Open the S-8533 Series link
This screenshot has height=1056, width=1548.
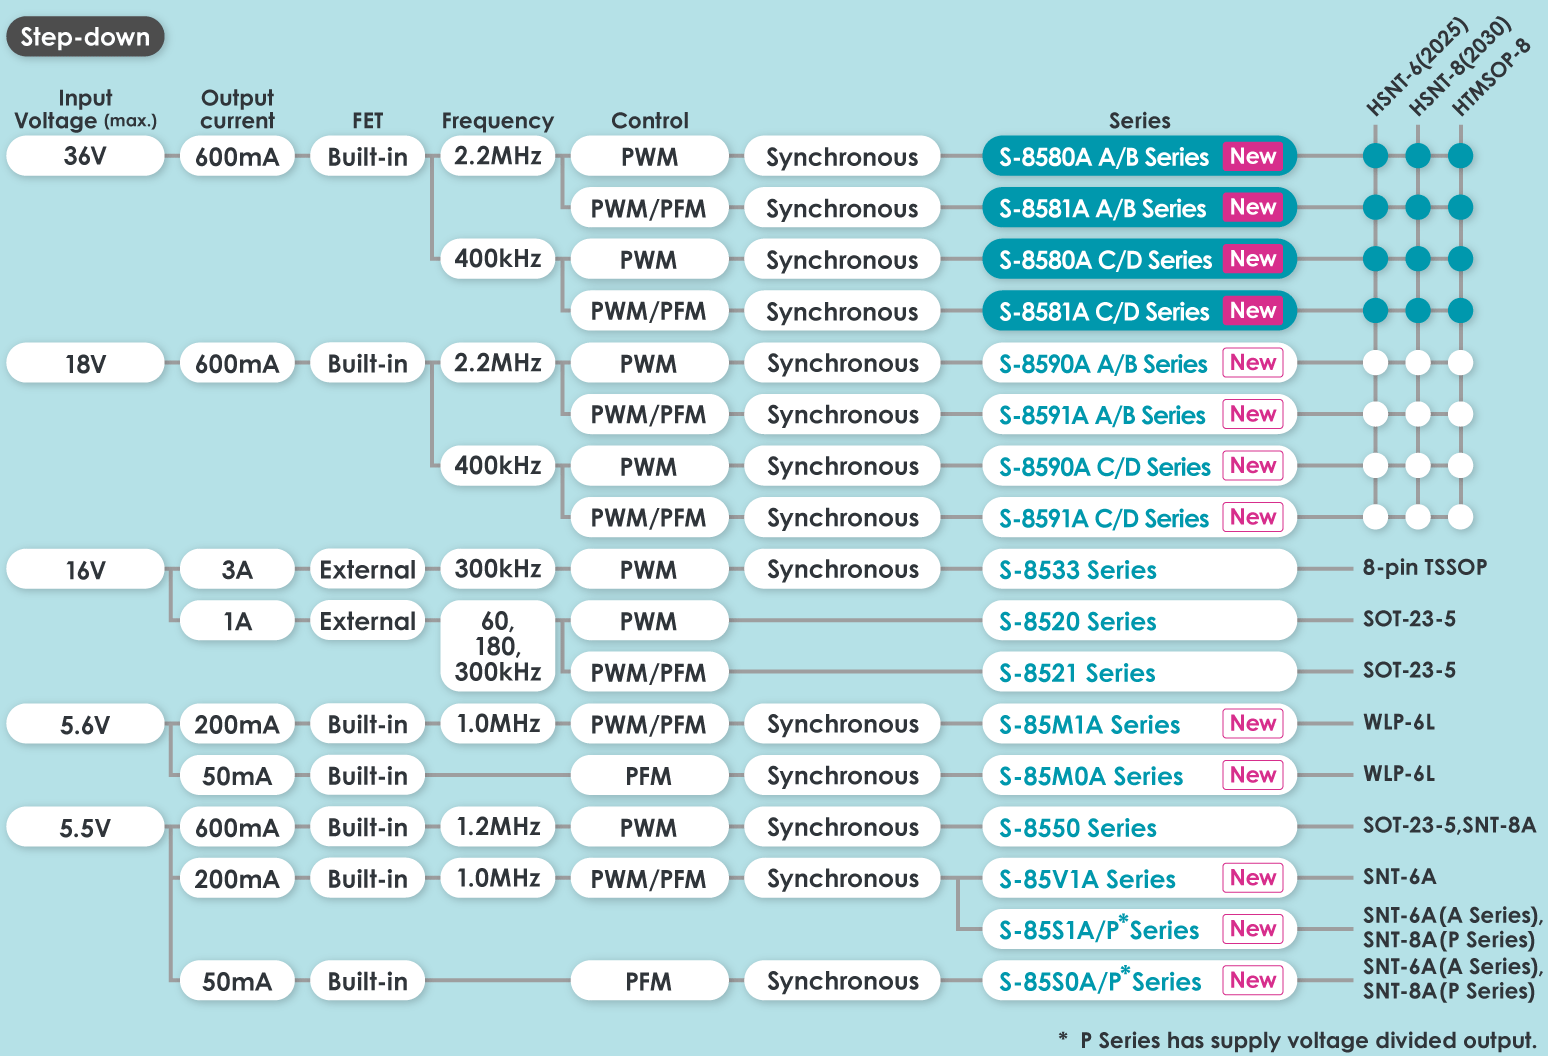1078,570
